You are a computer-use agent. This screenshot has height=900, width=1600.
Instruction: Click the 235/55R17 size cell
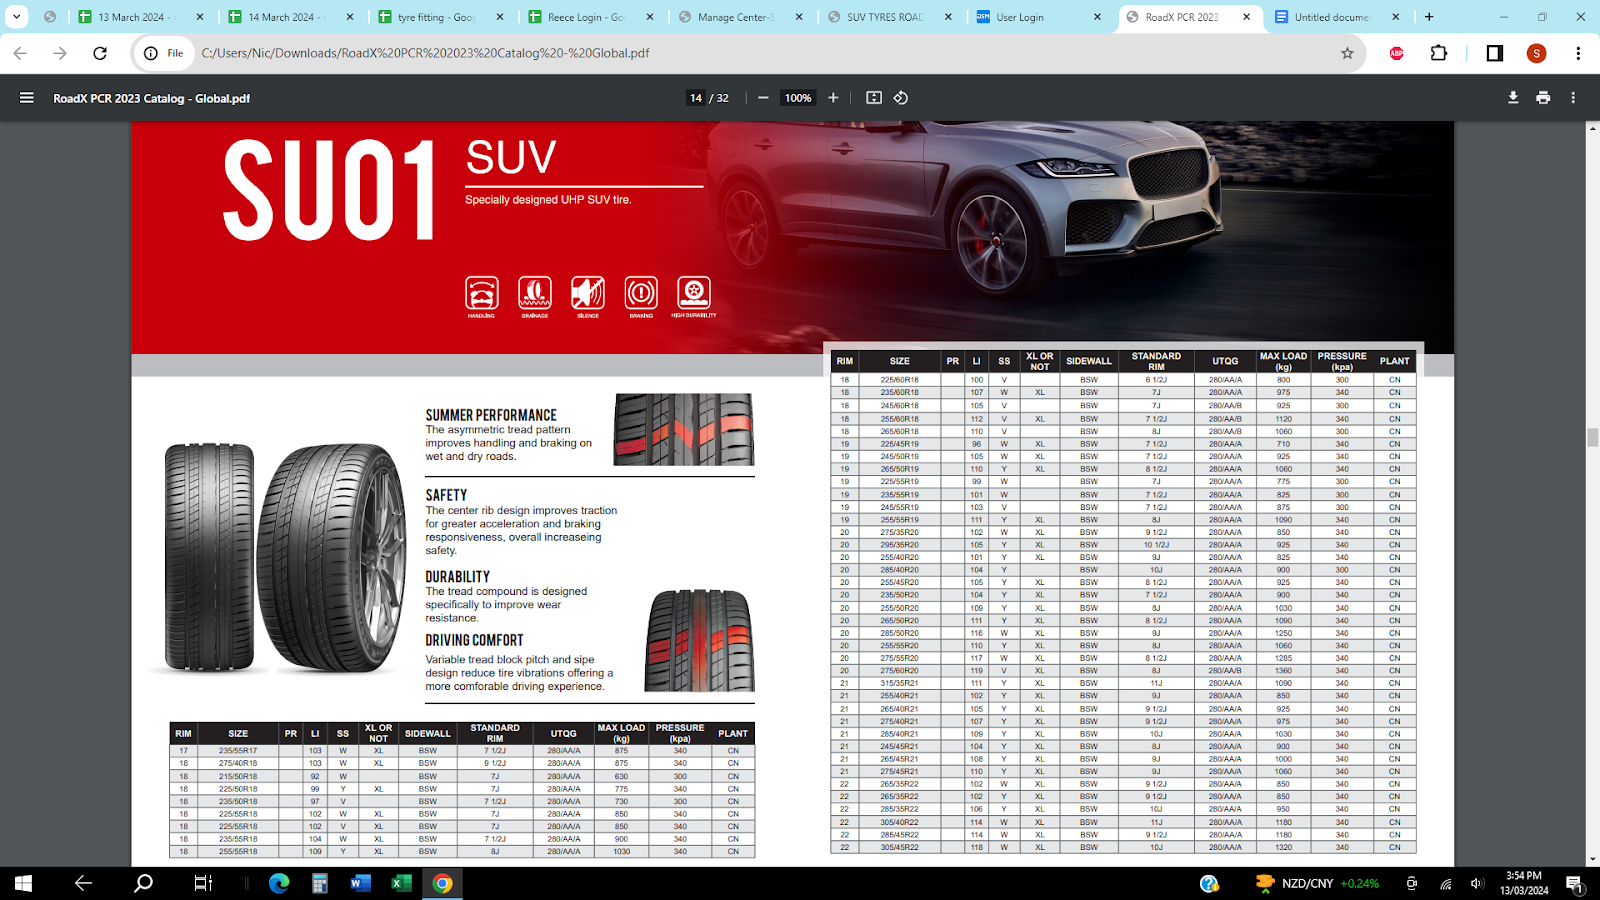tap(238, 750)
